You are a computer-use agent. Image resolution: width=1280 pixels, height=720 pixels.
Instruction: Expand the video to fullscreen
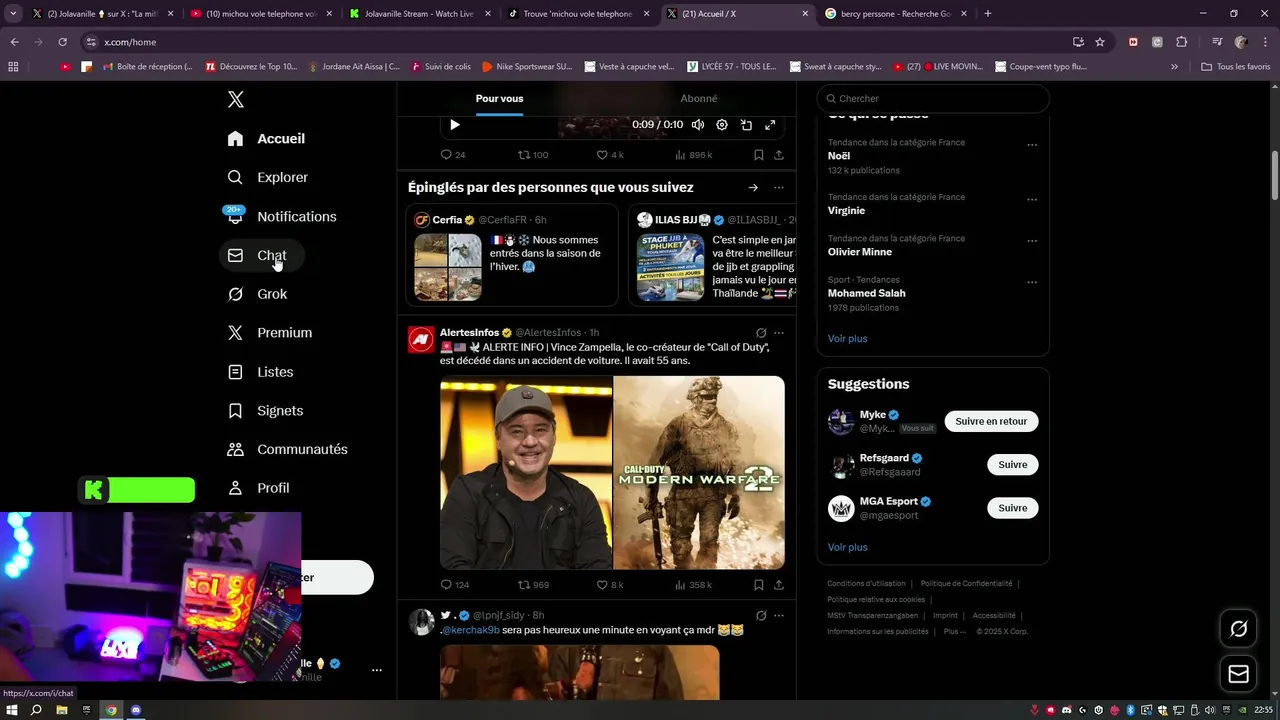click(x=770, y=125)
